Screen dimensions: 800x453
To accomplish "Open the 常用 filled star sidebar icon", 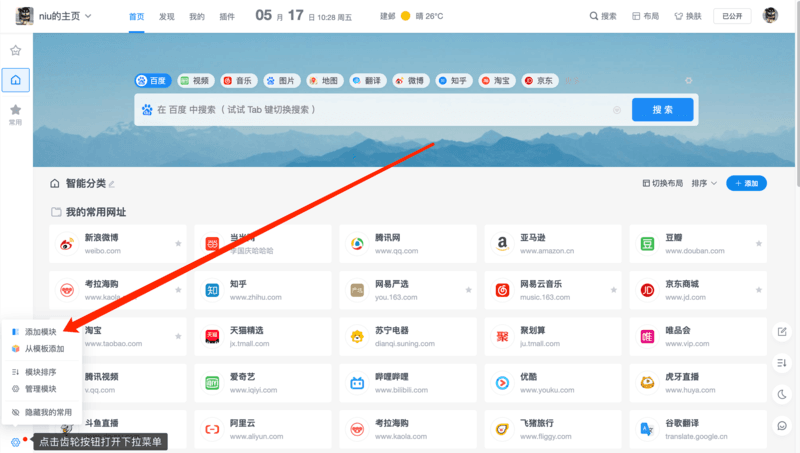I will 16,114.
